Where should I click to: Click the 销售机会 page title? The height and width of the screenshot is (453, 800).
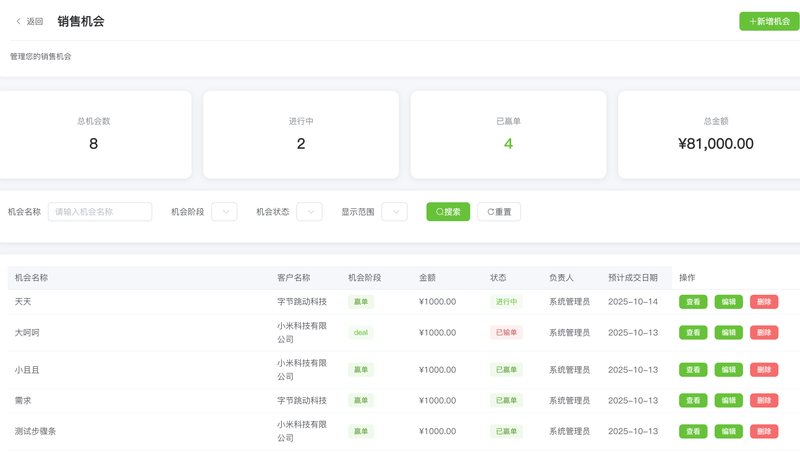pos(81,21)
